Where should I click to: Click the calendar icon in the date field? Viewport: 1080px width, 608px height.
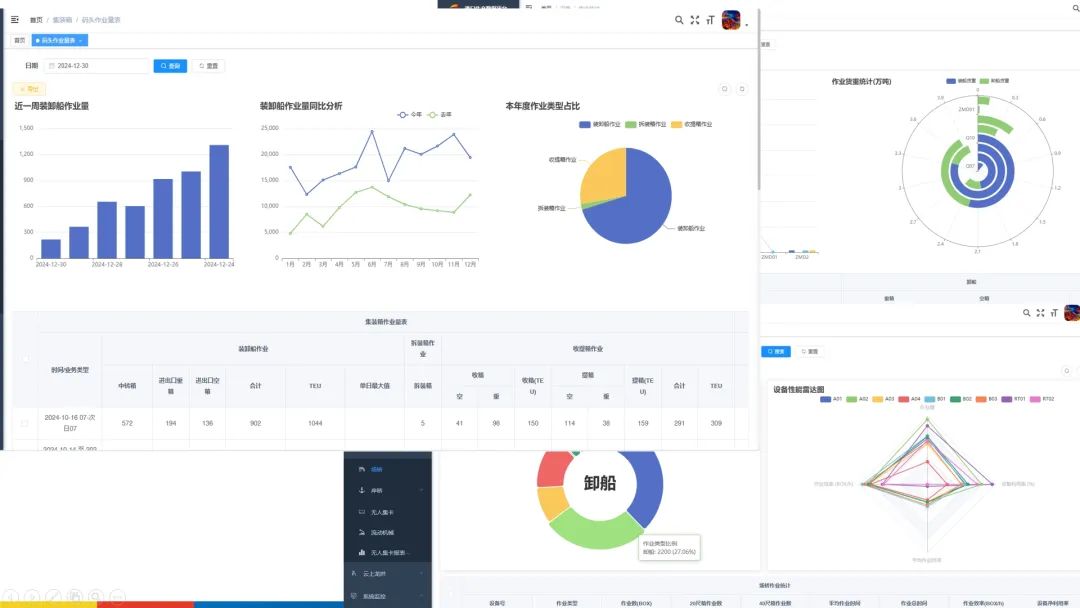tap(52, 66)
